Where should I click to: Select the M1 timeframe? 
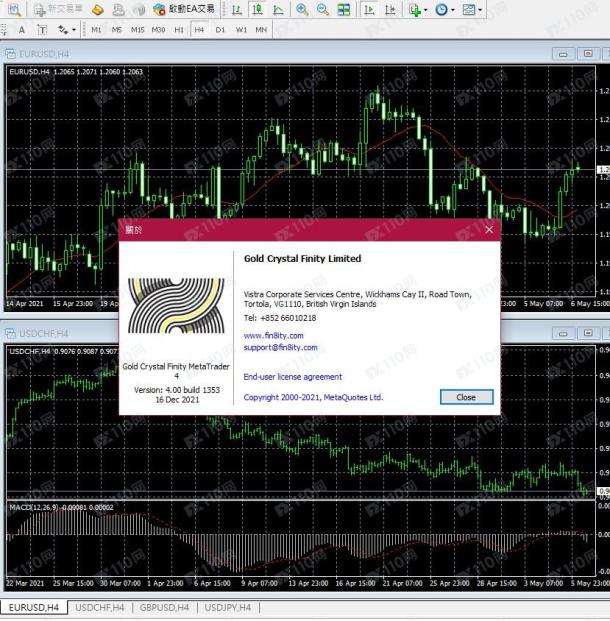click(x=96, y=30)
